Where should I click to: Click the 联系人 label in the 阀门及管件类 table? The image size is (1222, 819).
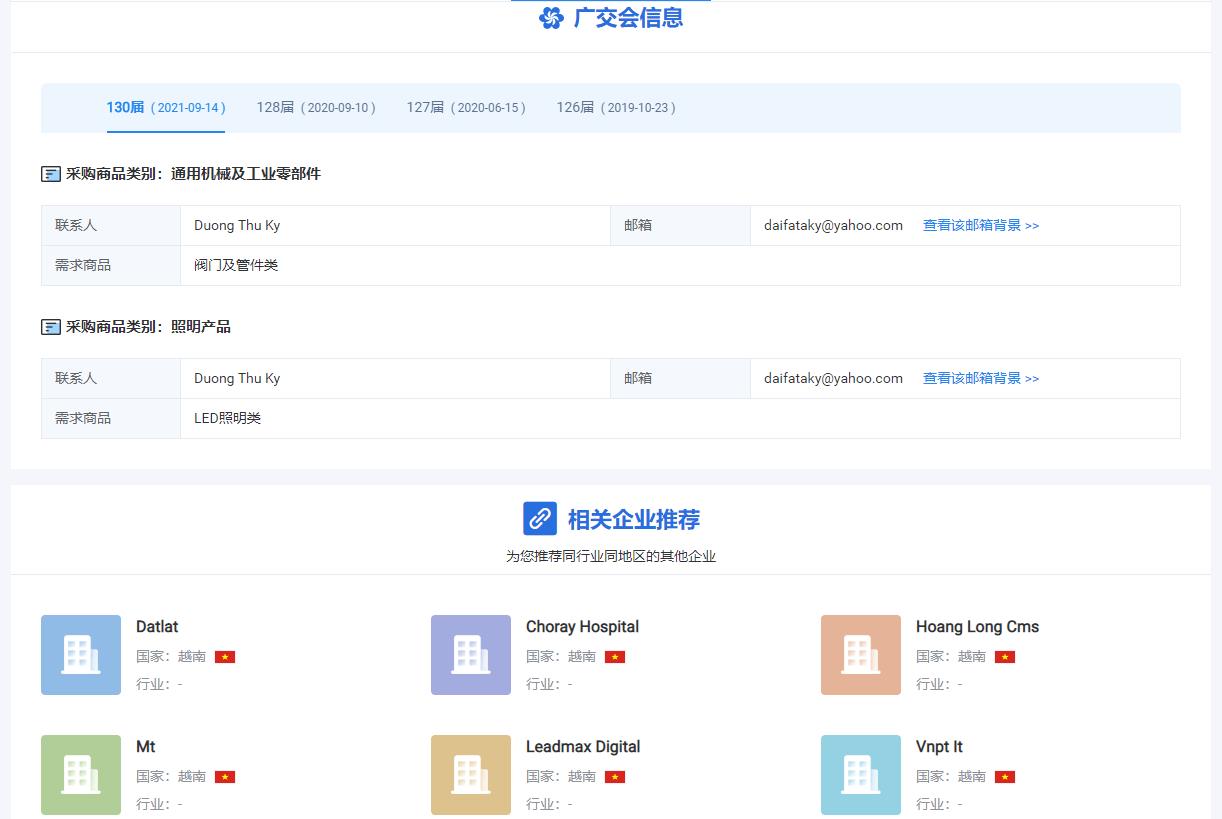[x=76, y=226]
